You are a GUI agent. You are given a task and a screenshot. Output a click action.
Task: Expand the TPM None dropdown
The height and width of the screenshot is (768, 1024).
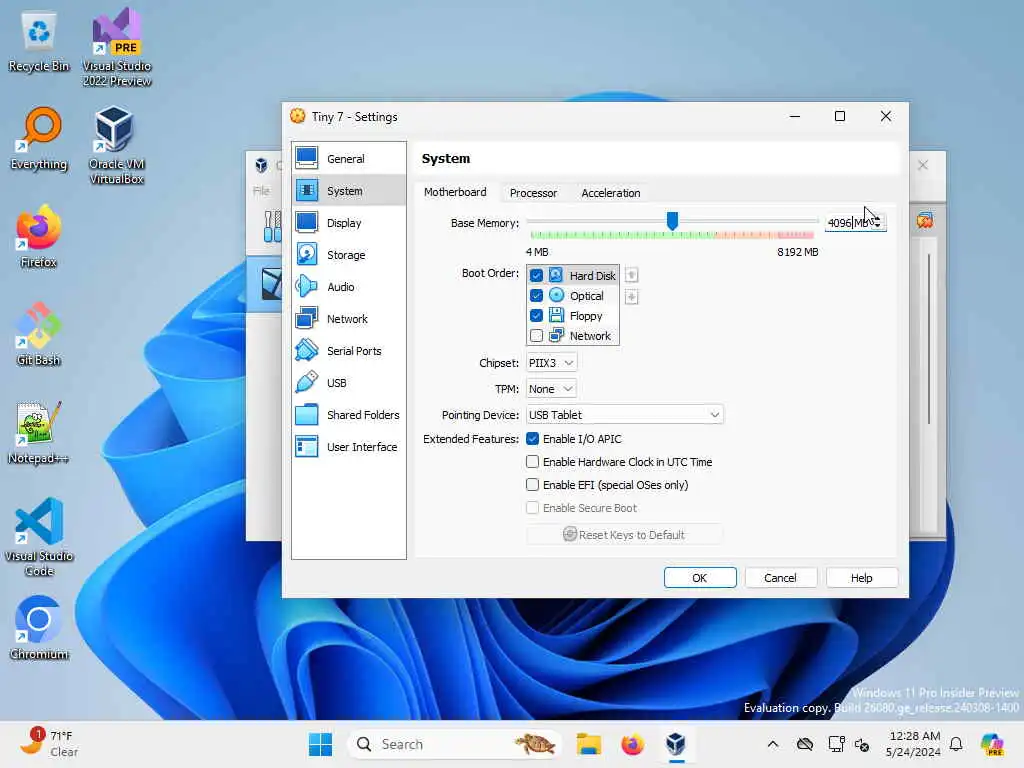click(x=551, y=389)
